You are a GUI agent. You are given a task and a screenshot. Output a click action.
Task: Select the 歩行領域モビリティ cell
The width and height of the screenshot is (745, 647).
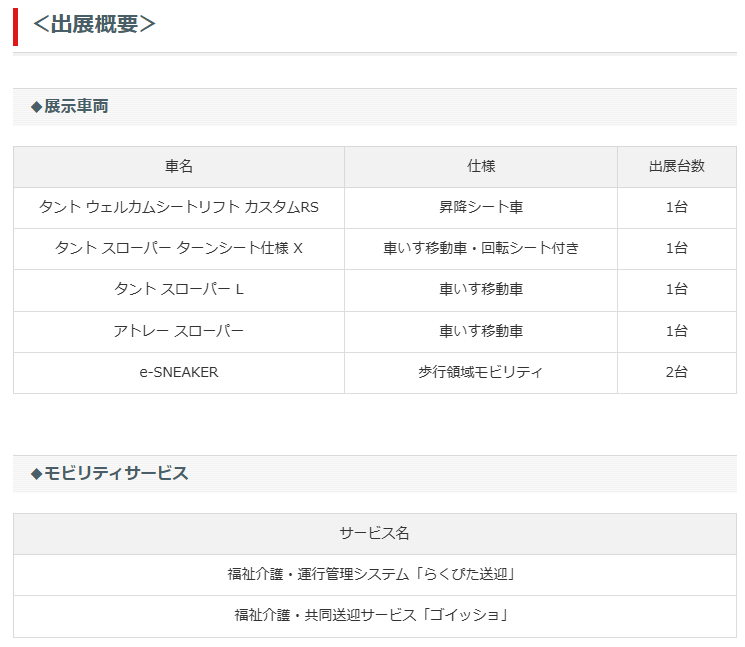(x=480, y=371)
